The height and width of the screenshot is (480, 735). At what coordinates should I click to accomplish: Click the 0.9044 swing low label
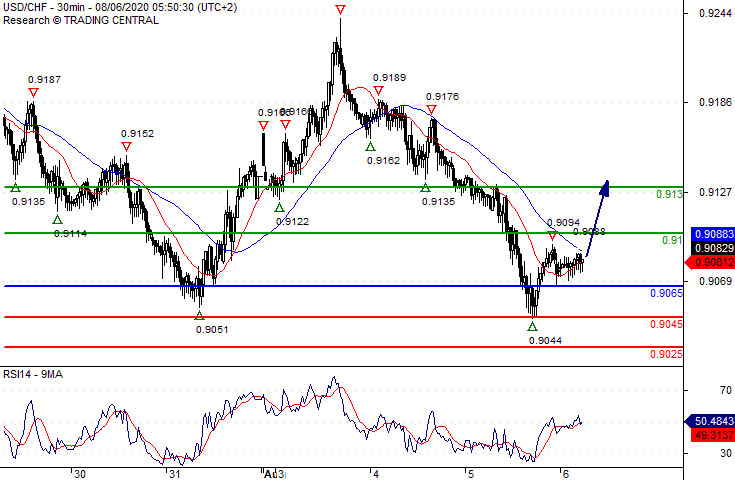[x=545, y=341]
